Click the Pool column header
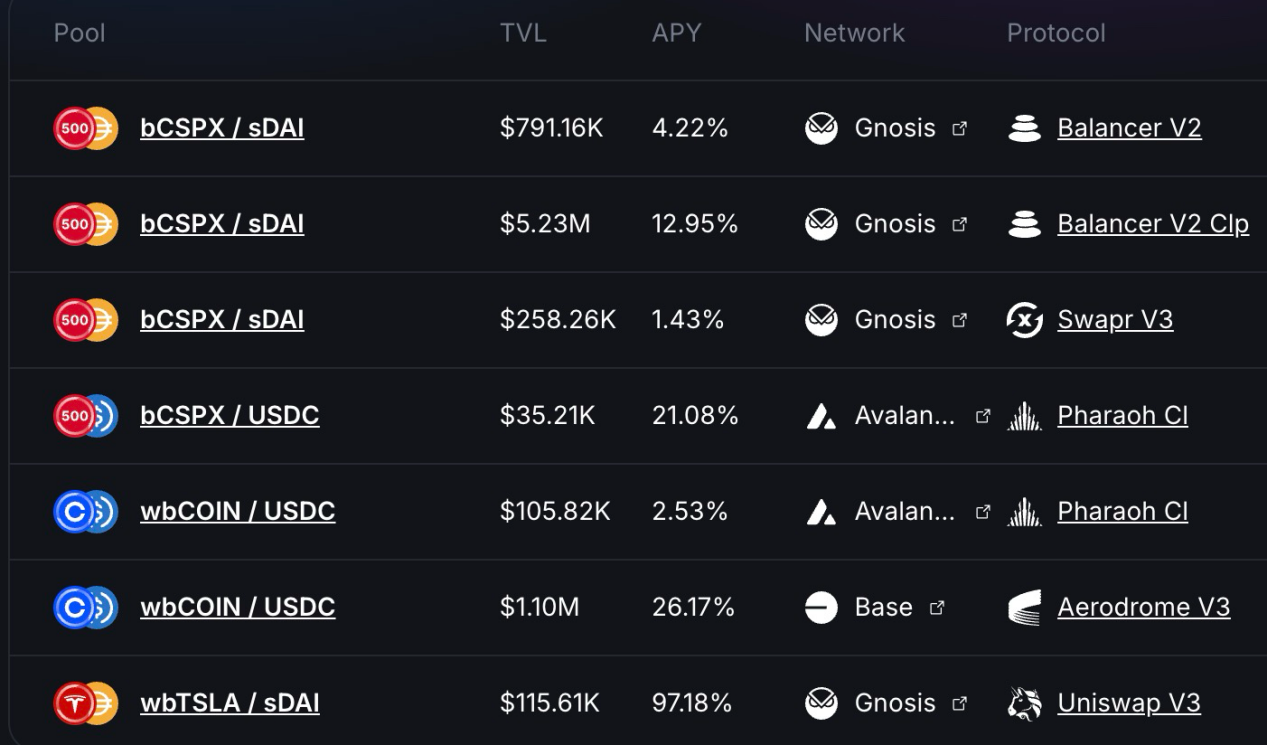Viewport: 1267px width, 745px height. click(79, 33)
